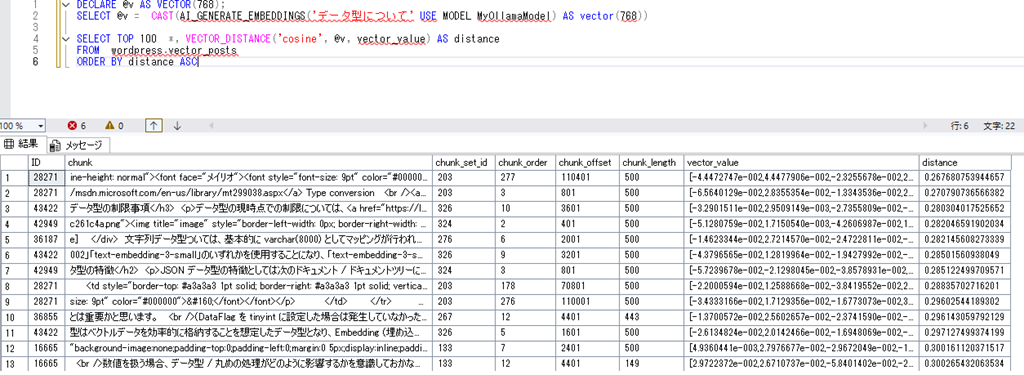Go to previous issue with up arrow
This screenshot has height=375, width=1024.
(x=153, y=125)
